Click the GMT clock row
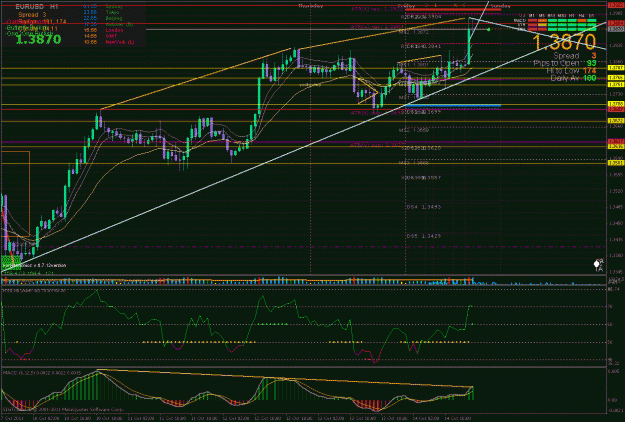This screenshot has height=422, width=625. 100,35
